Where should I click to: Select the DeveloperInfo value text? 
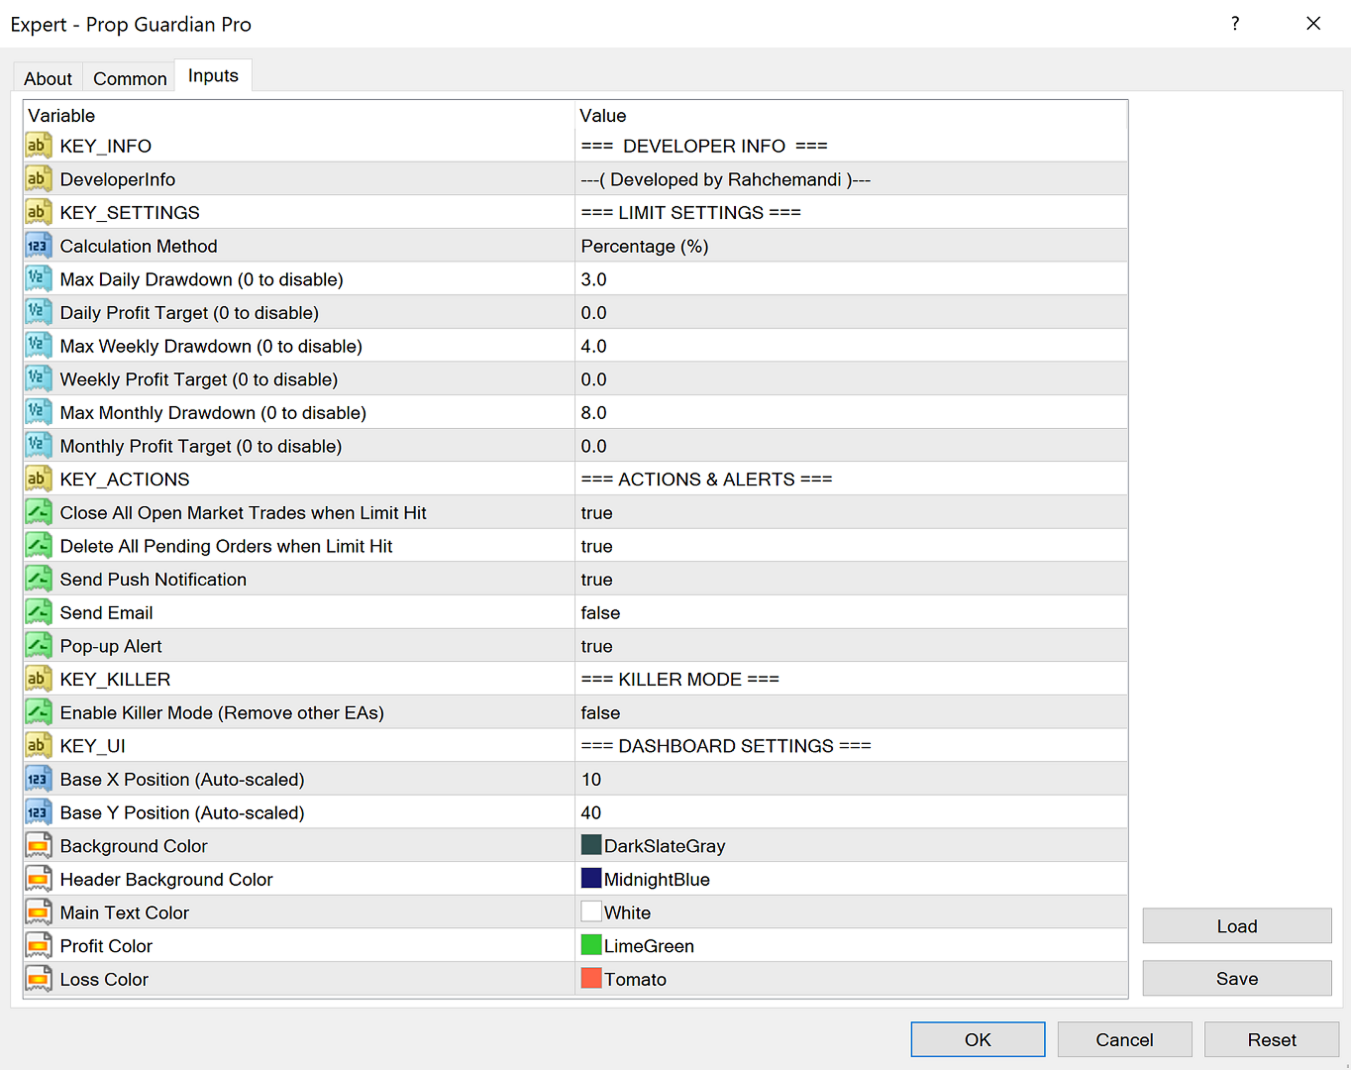click(x=726, y=179)
